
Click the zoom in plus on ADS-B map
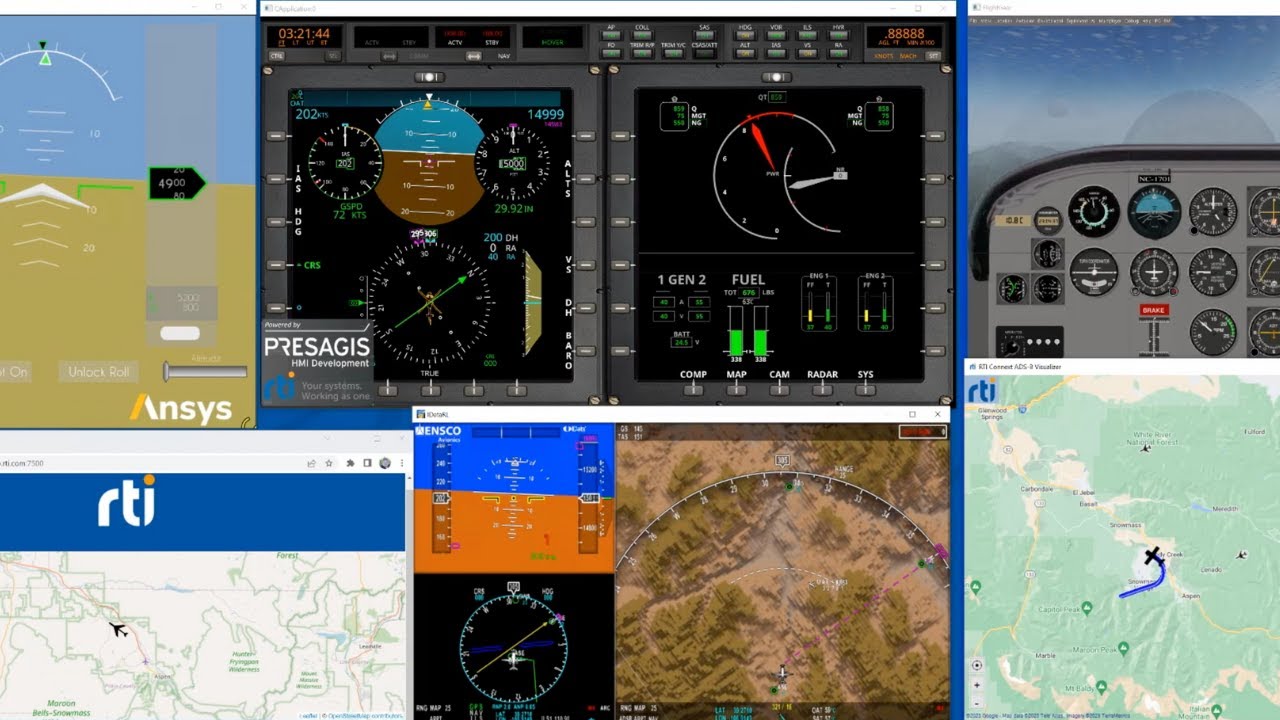point(977,685)
